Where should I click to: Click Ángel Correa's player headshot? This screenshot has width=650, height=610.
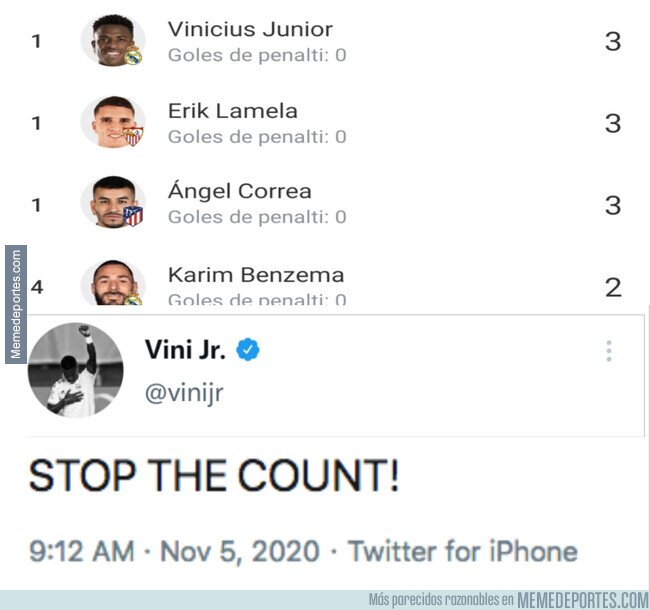[109, 202]
